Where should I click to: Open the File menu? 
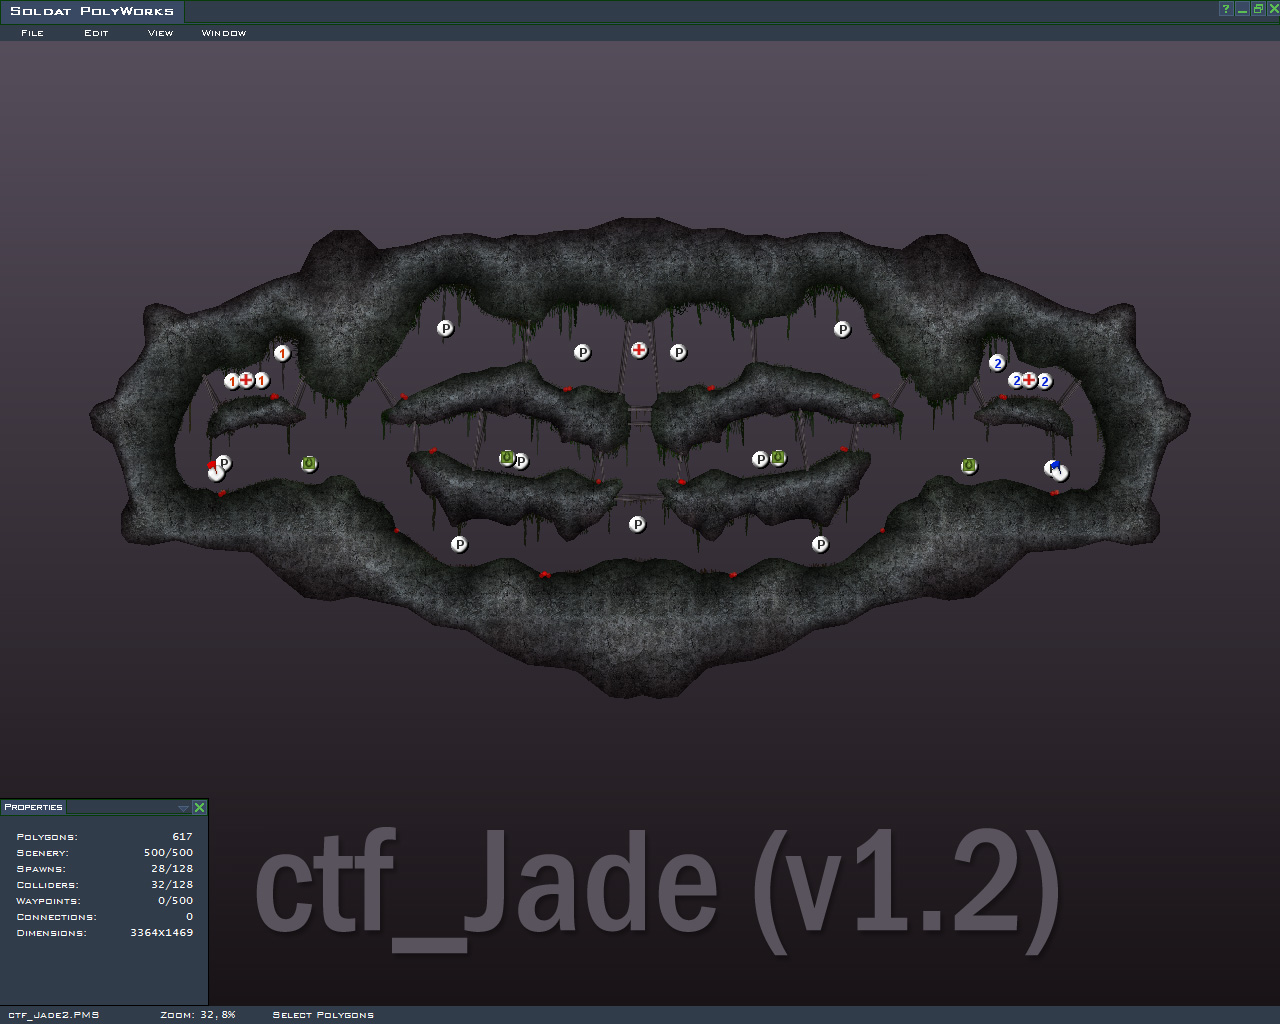(x=32, y=33)
